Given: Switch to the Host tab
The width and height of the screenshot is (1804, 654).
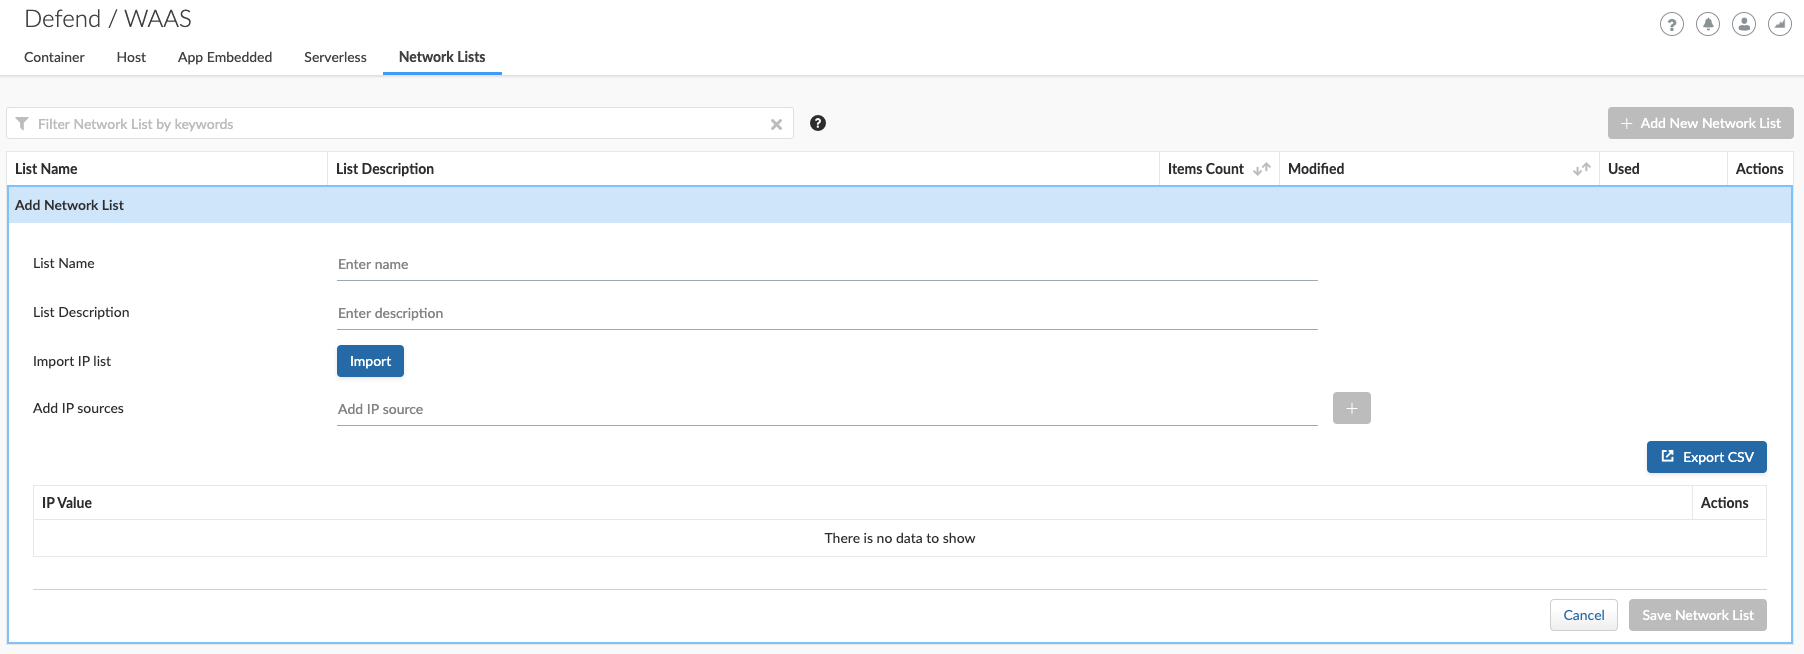Looking at the screenshot, I should [131, 57].
